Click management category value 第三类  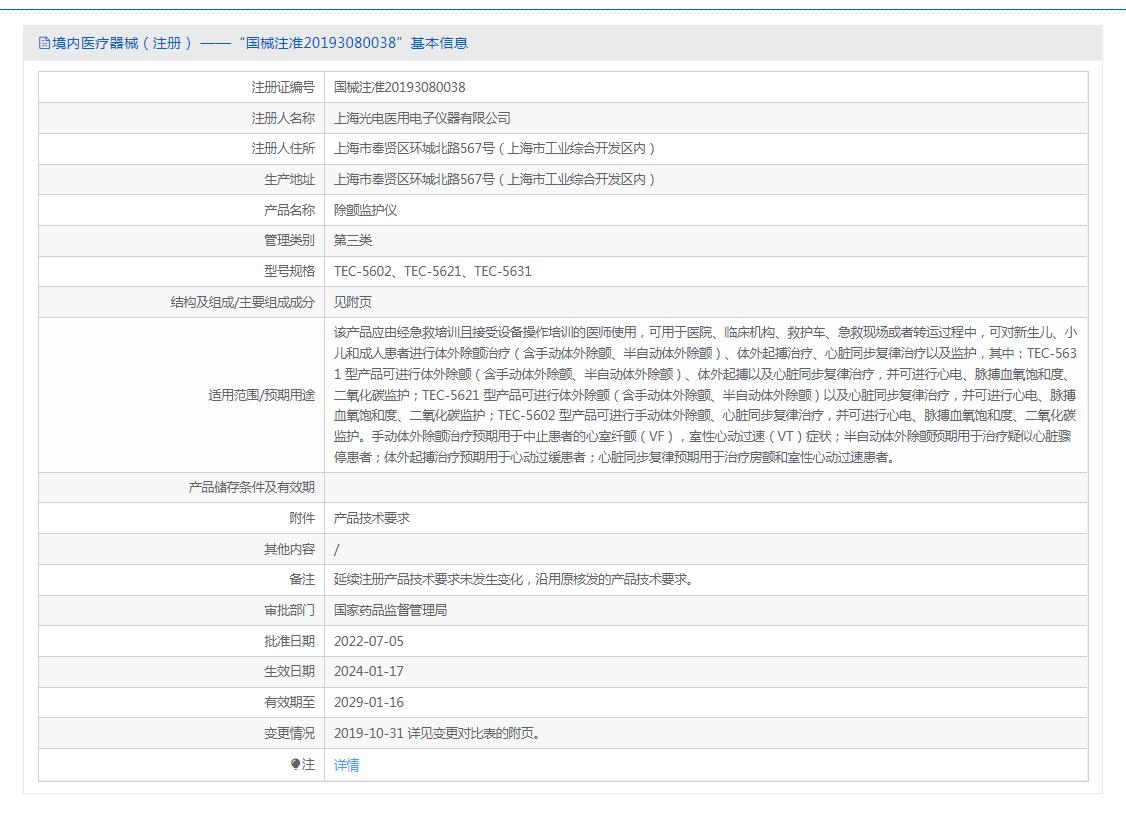353,240
